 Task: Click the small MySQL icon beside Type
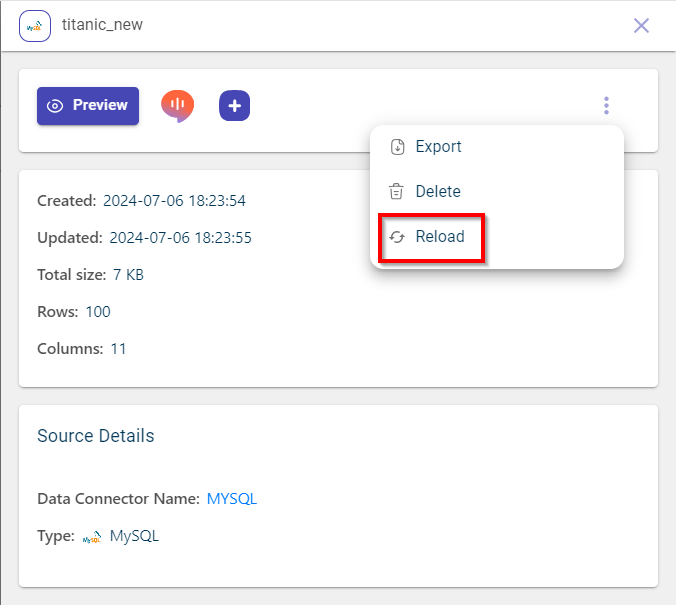click(x=92, y=537)
